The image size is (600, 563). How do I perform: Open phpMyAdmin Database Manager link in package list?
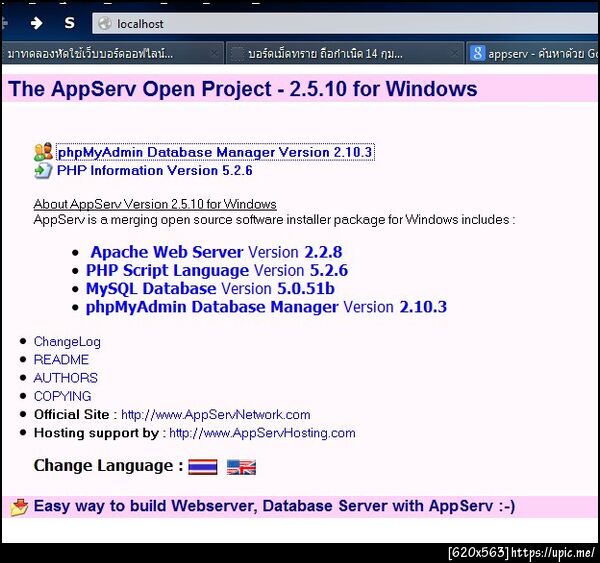(x=212, y=307)
